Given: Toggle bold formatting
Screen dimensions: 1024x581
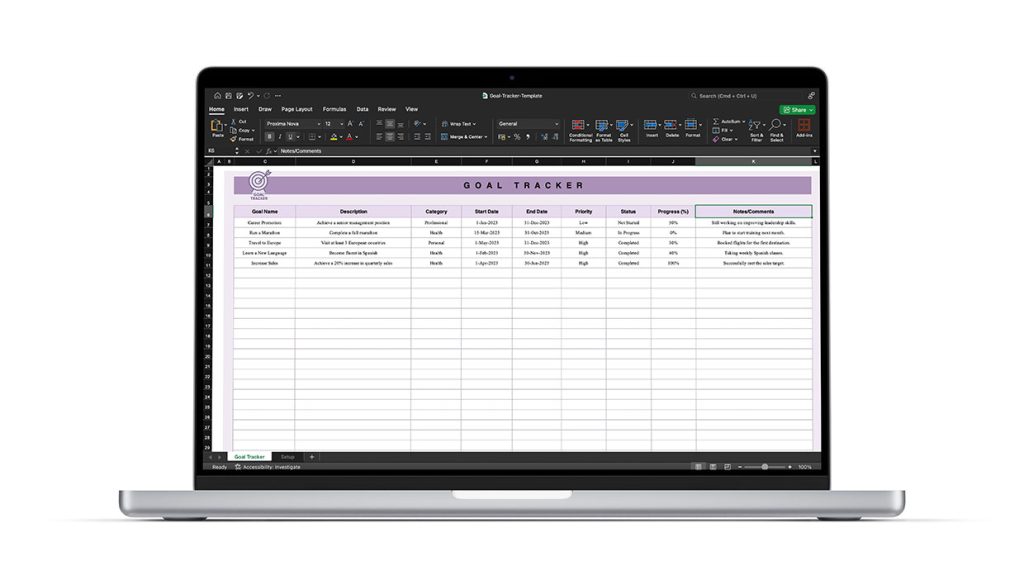Looking at the screenshot, I should click(x=269, y=137).
